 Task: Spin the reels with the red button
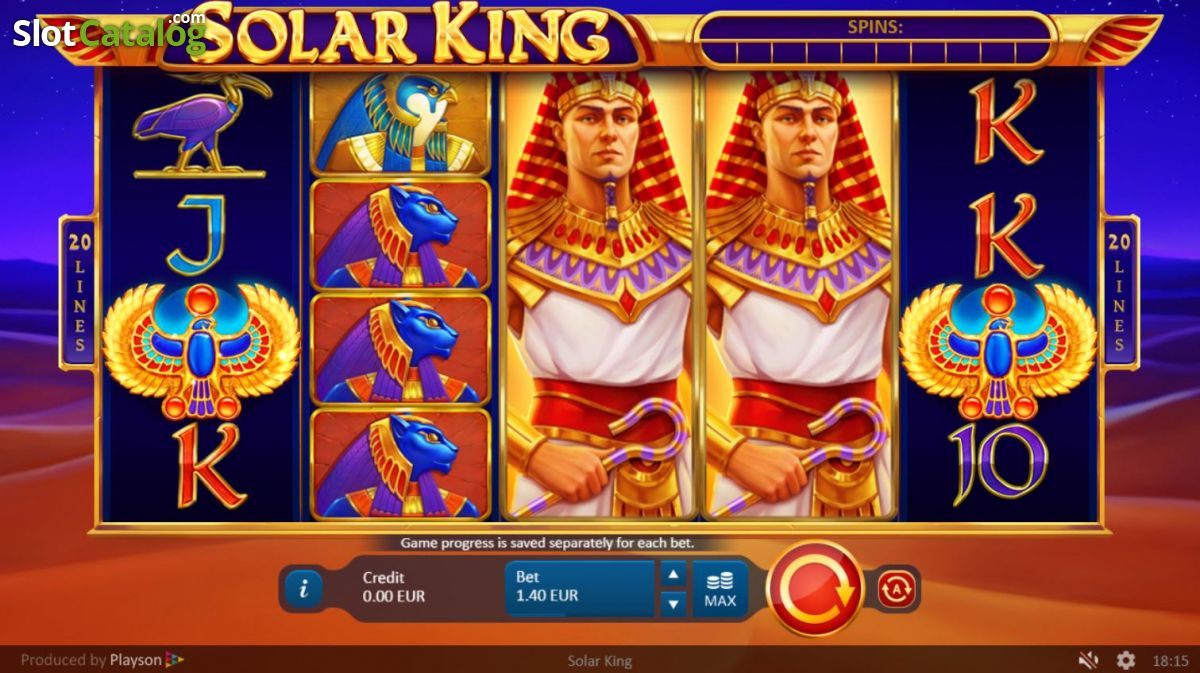tap(815, 589)
